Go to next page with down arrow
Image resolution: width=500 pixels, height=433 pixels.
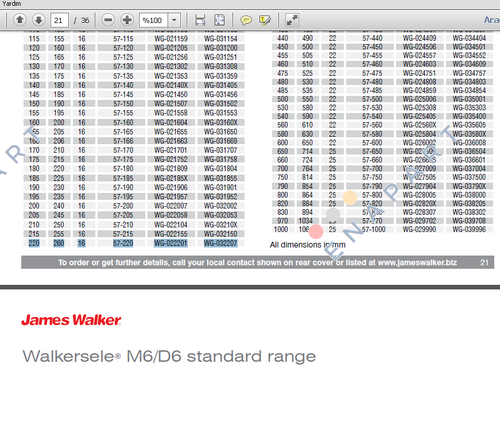(x=39, y=20)
